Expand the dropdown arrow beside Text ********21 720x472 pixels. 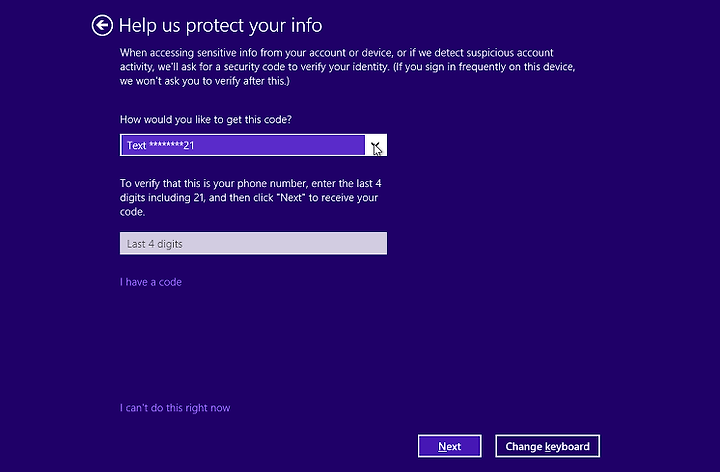[376, 146]
